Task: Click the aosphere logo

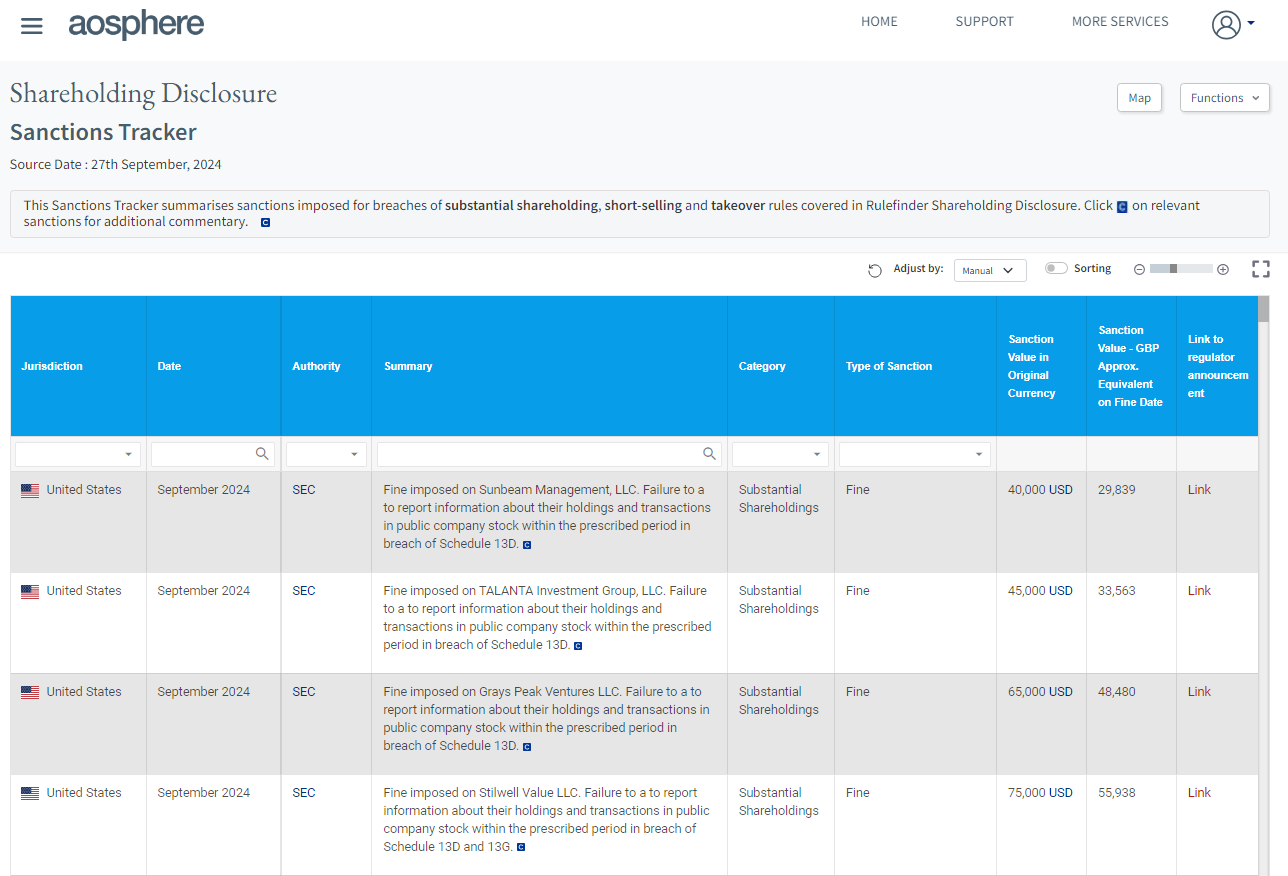Action: [x=136, y=24]
